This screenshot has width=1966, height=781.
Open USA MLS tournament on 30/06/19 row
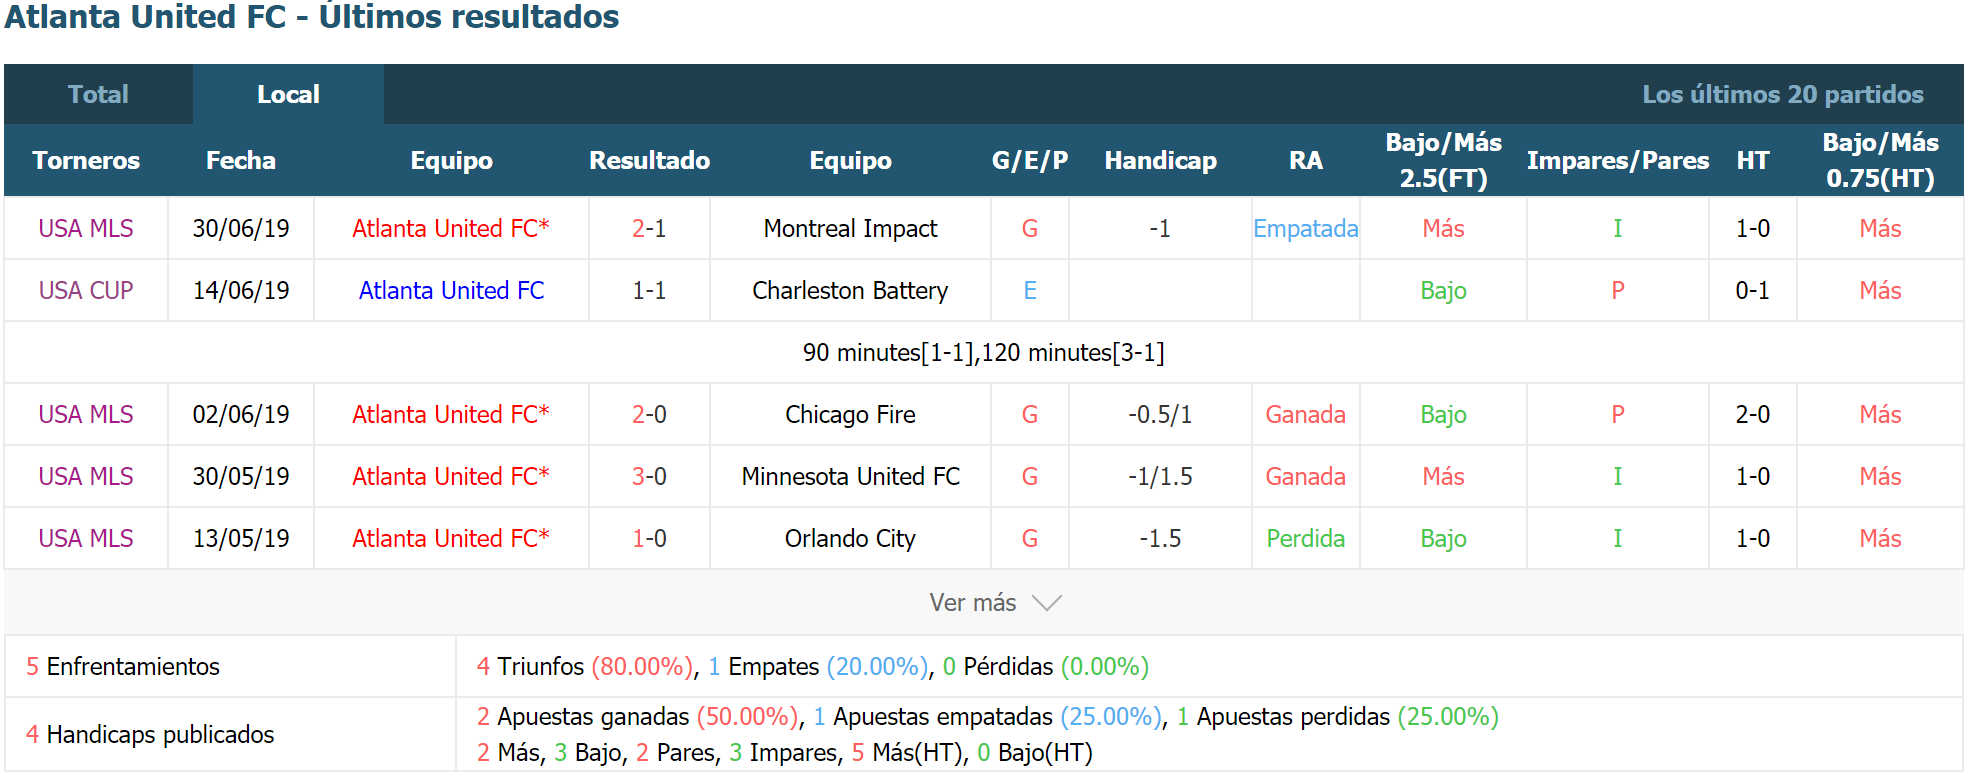(x=86, y=229)
